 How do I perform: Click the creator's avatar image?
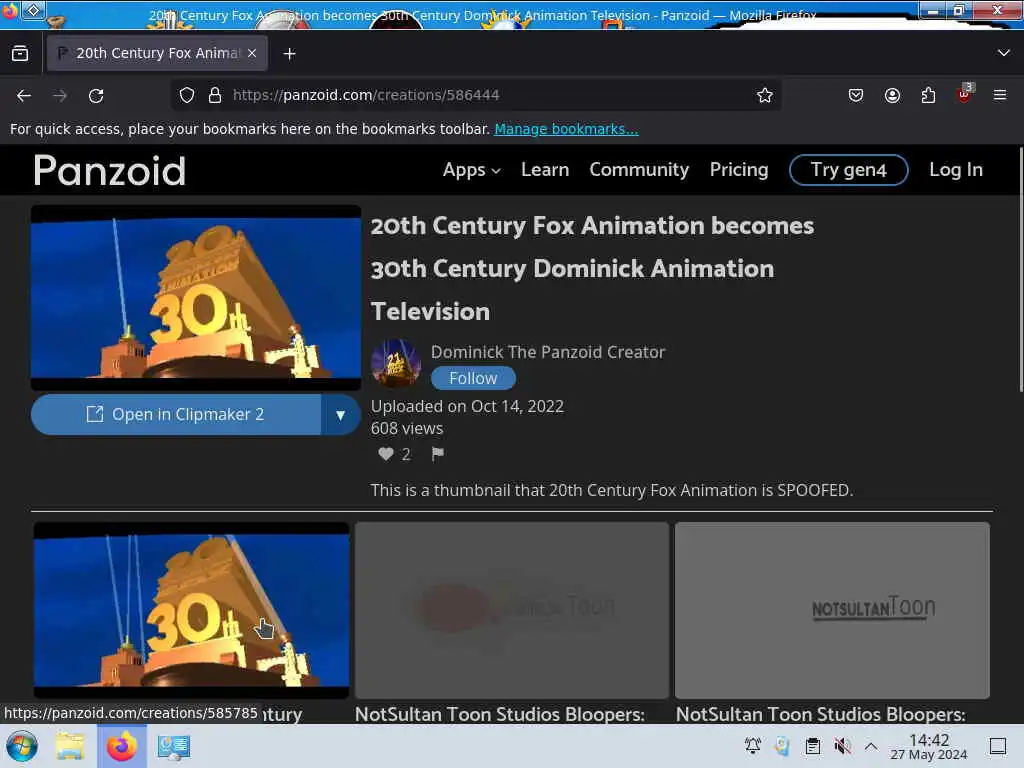click(396, 364)
